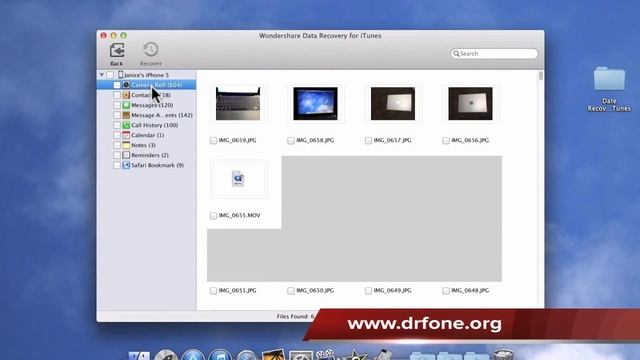The width and height of the screenshot is (640, 360).
Task: Select the IMG_0656.JPG checkbox
Action: (x=446, y=140)
